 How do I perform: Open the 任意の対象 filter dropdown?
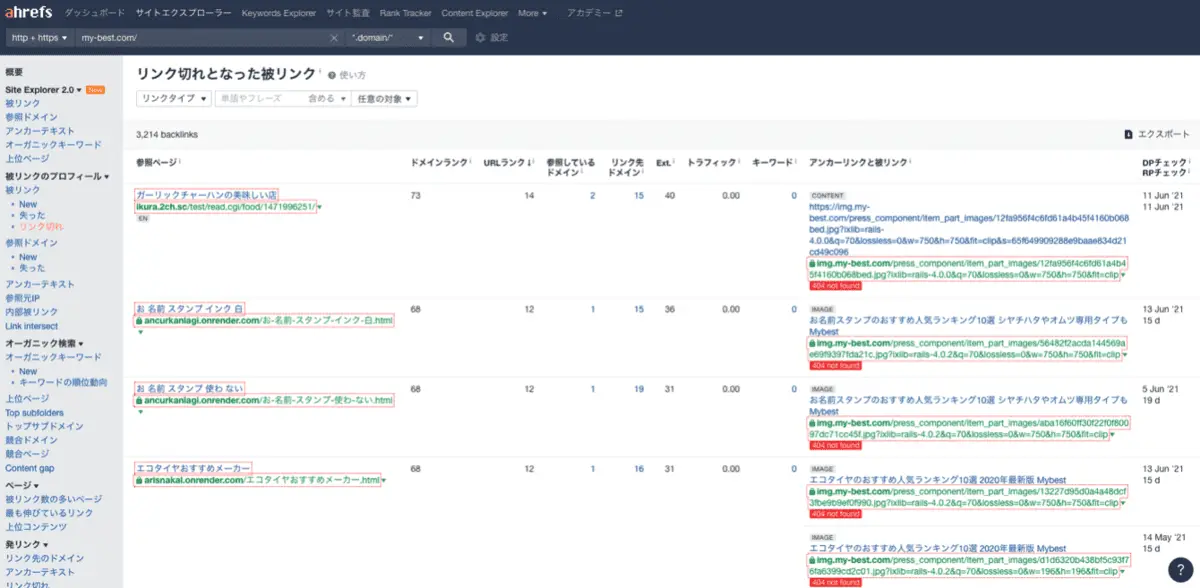click(x=383, y=98)
